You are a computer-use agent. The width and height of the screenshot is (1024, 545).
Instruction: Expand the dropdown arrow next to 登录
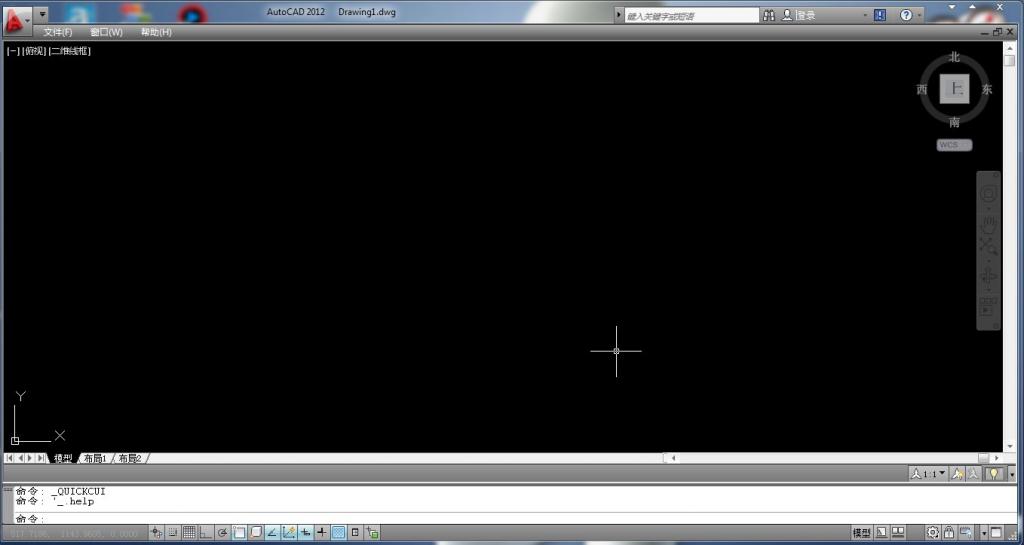(865, 15)
